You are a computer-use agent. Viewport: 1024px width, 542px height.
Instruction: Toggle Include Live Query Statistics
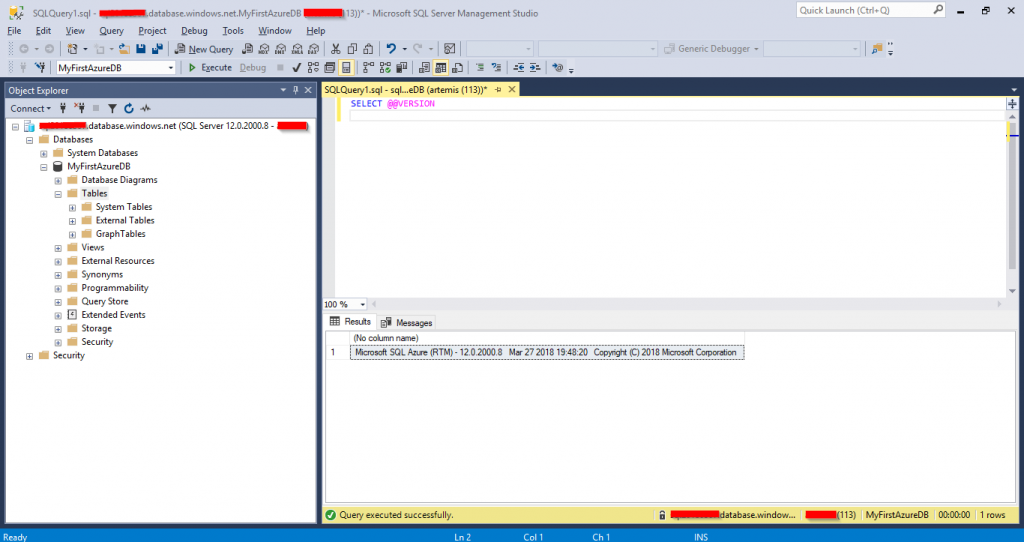point(385,67)
